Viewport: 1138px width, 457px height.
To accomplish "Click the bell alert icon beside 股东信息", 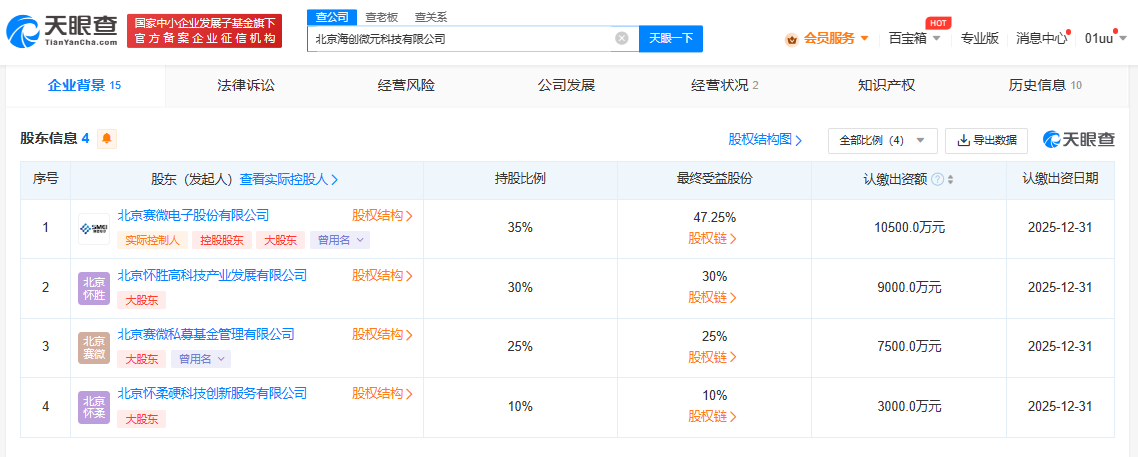I will coord(107,139).
